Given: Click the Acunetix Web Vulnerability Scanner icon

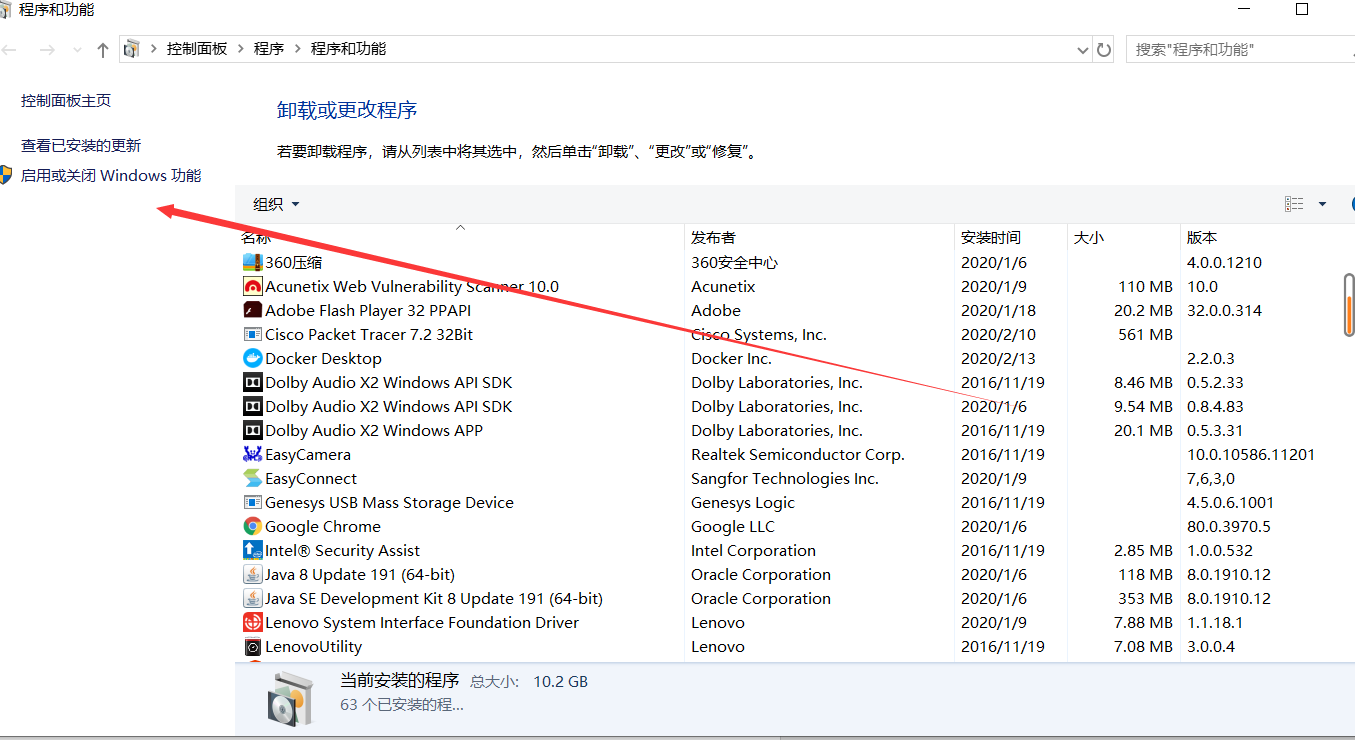Looking at the screenshot, I should (x=252, y=286).
